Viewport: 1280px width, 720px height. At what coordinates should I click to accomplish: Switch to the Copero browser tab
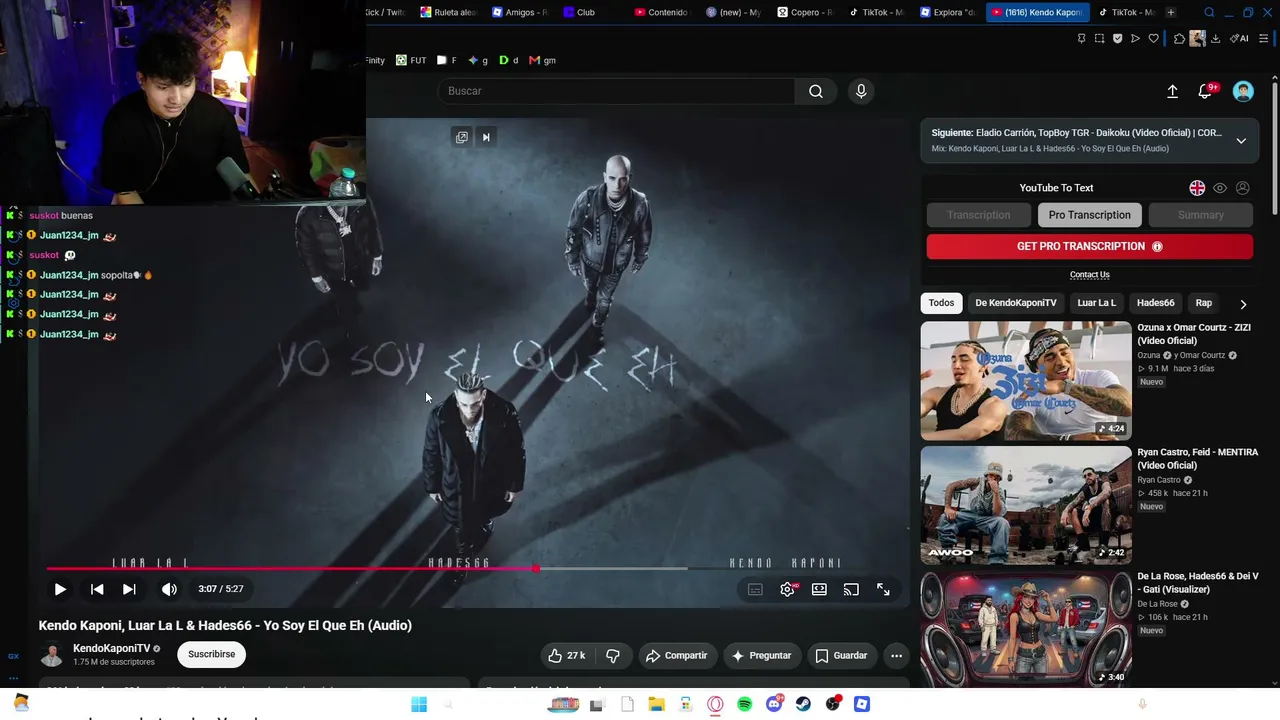(805, 12)
